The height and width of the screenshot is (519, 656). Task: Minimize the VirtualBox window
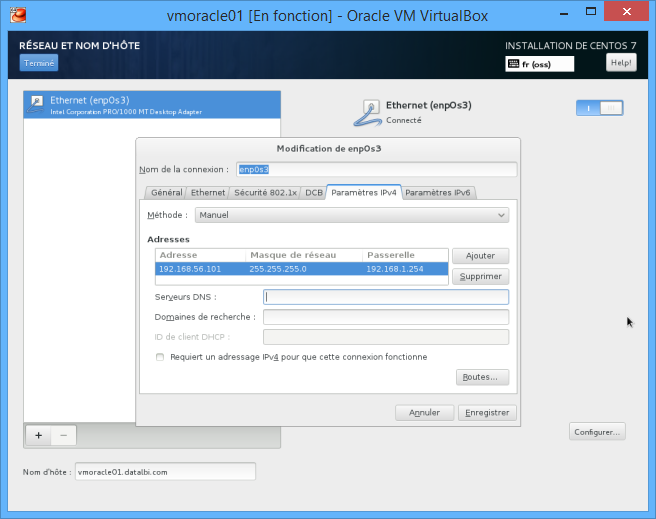(x=564, y=13)
